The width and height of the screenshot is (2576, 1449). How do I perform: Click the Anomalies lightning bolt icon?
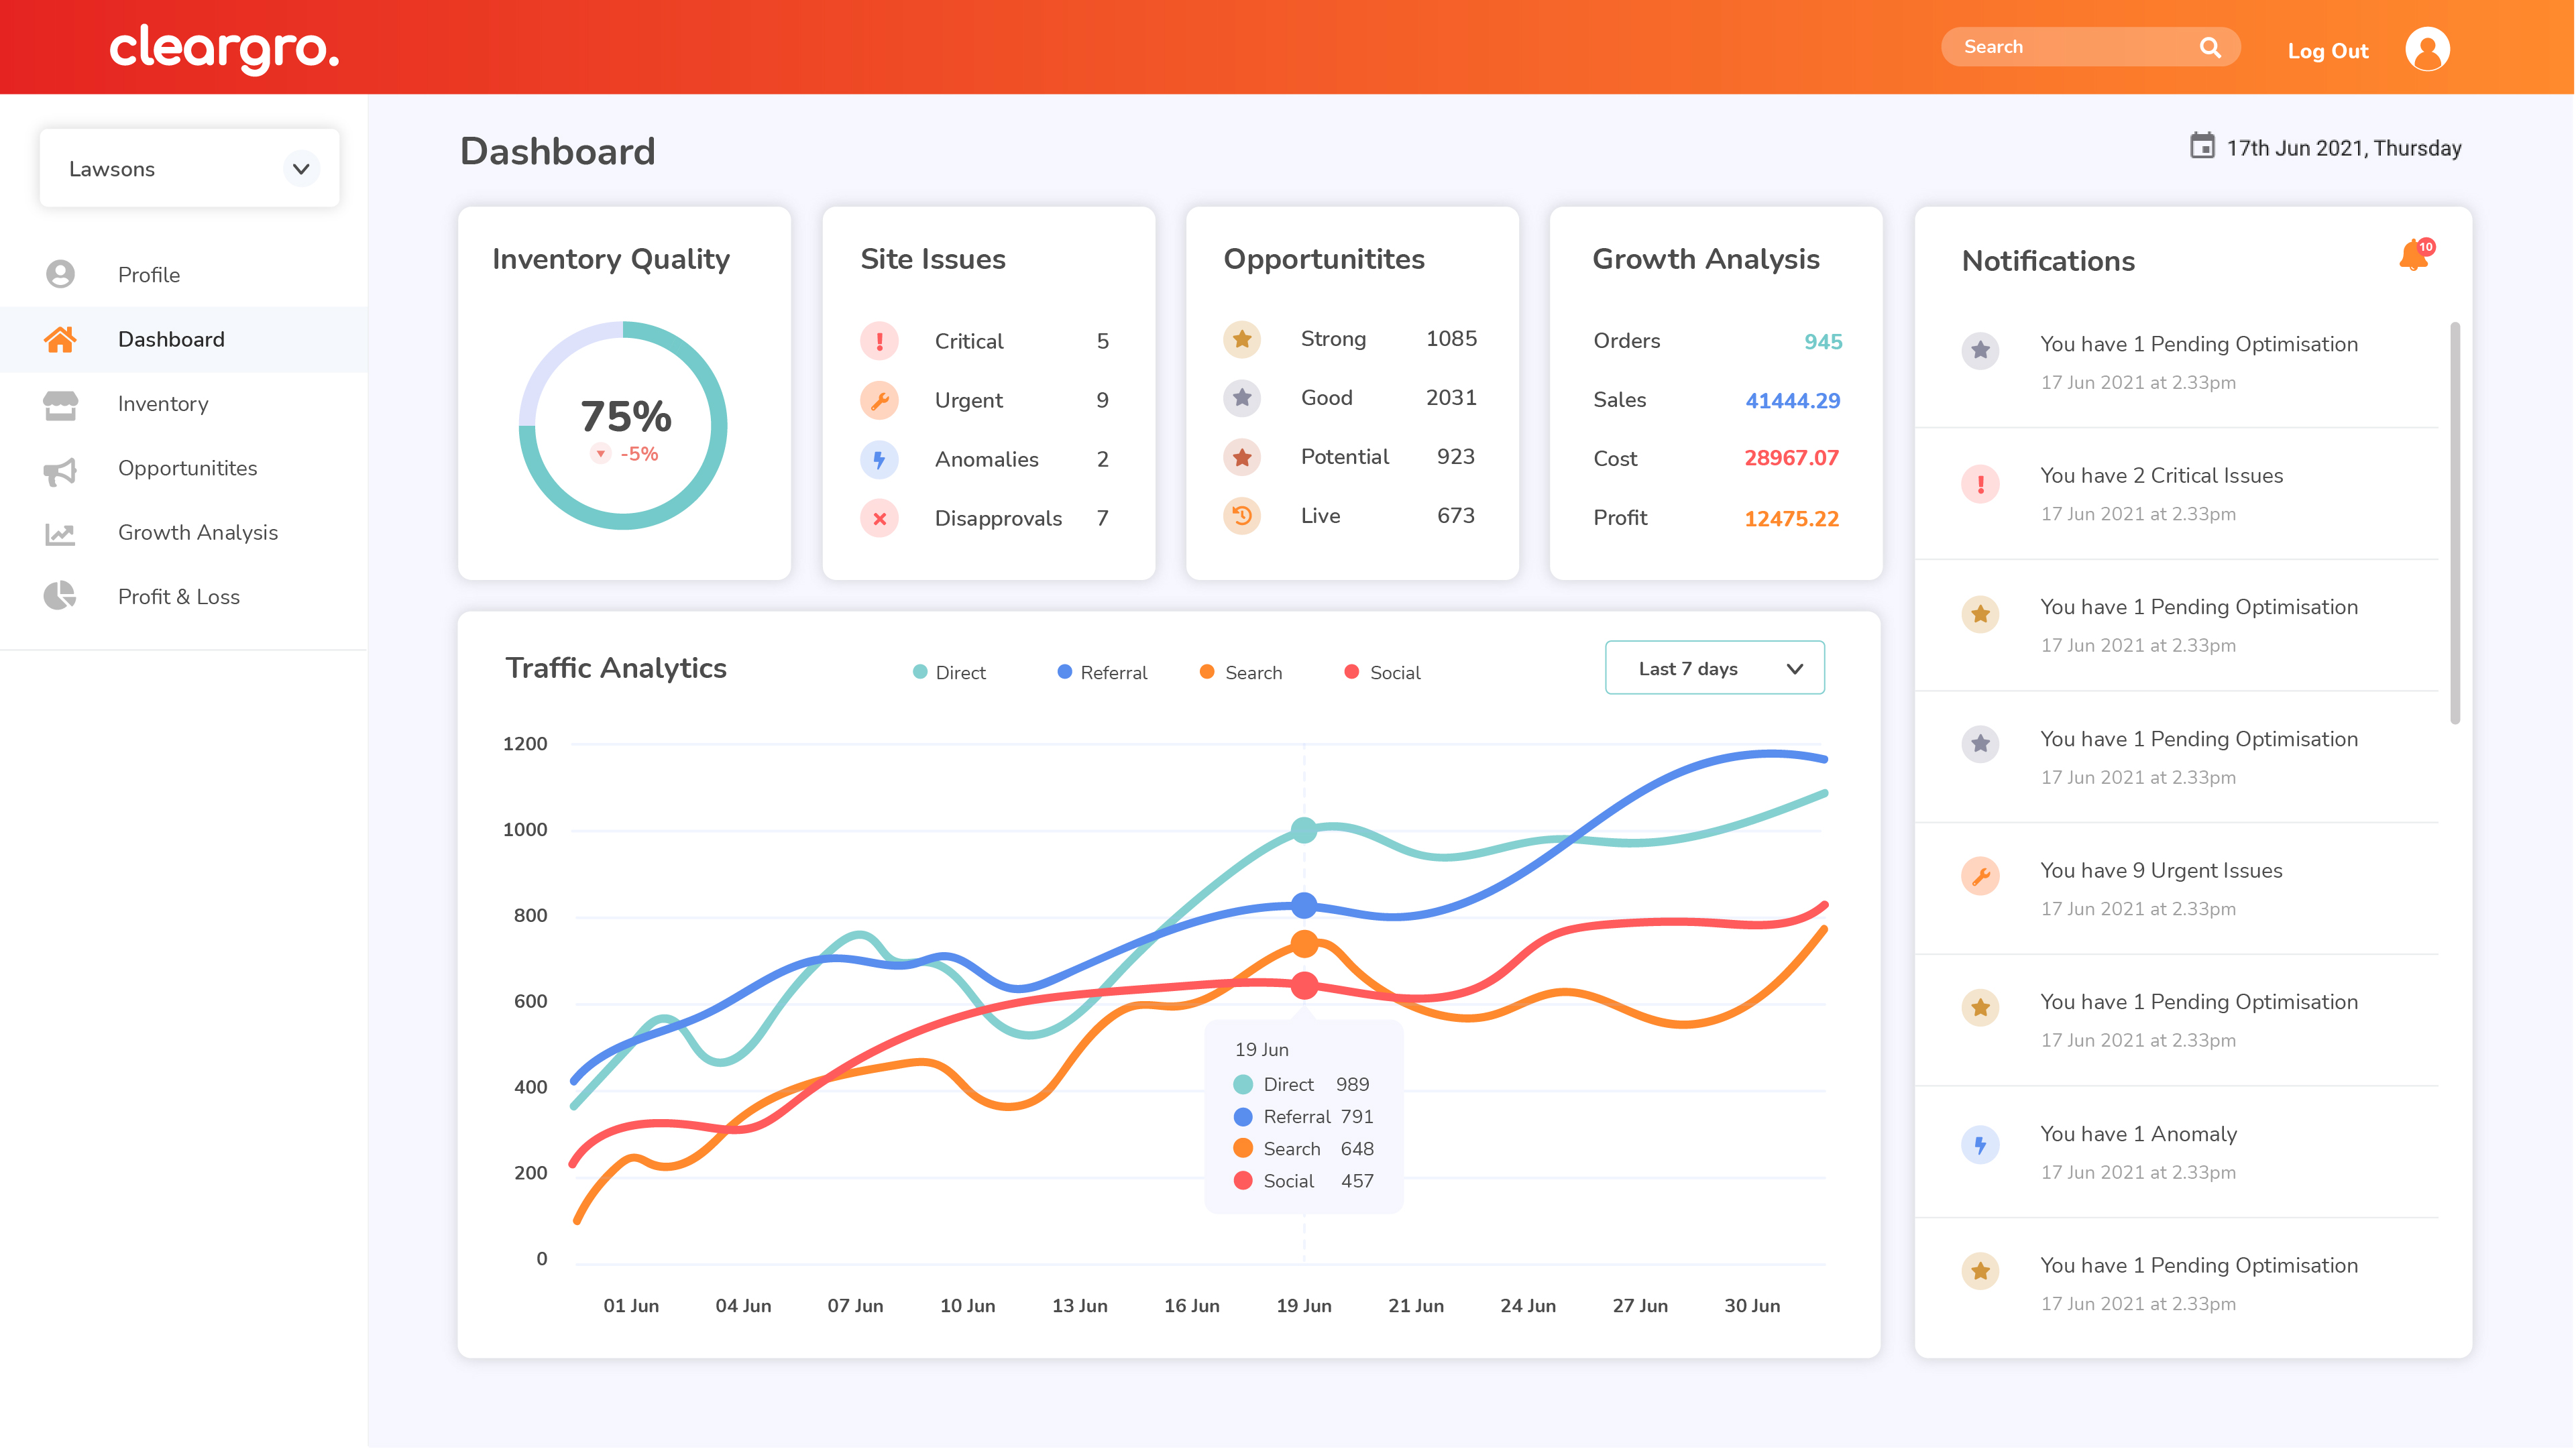(879, 459)
